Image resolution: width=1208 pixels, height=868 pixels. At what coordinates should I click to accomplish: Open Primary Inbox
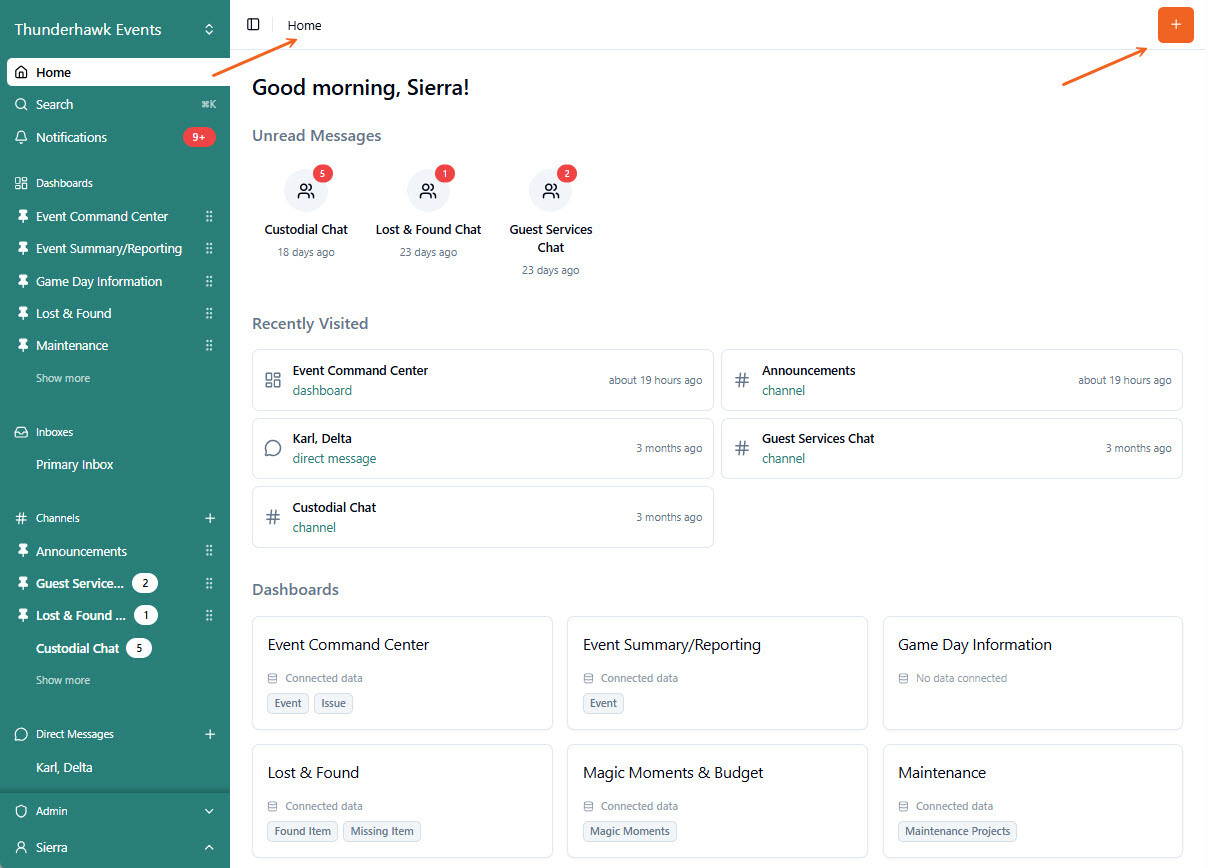pyautogui.click(x=75, y=464)
